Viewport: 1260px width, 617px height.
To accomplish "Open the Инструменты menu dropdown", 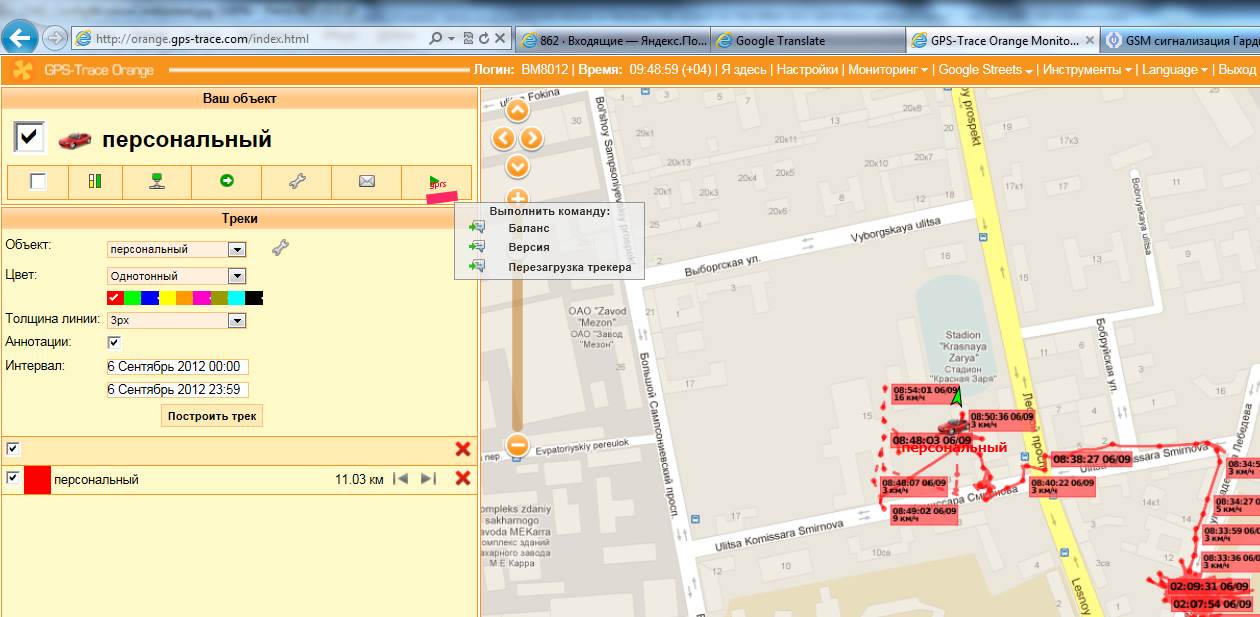I will click(1086, 70).
